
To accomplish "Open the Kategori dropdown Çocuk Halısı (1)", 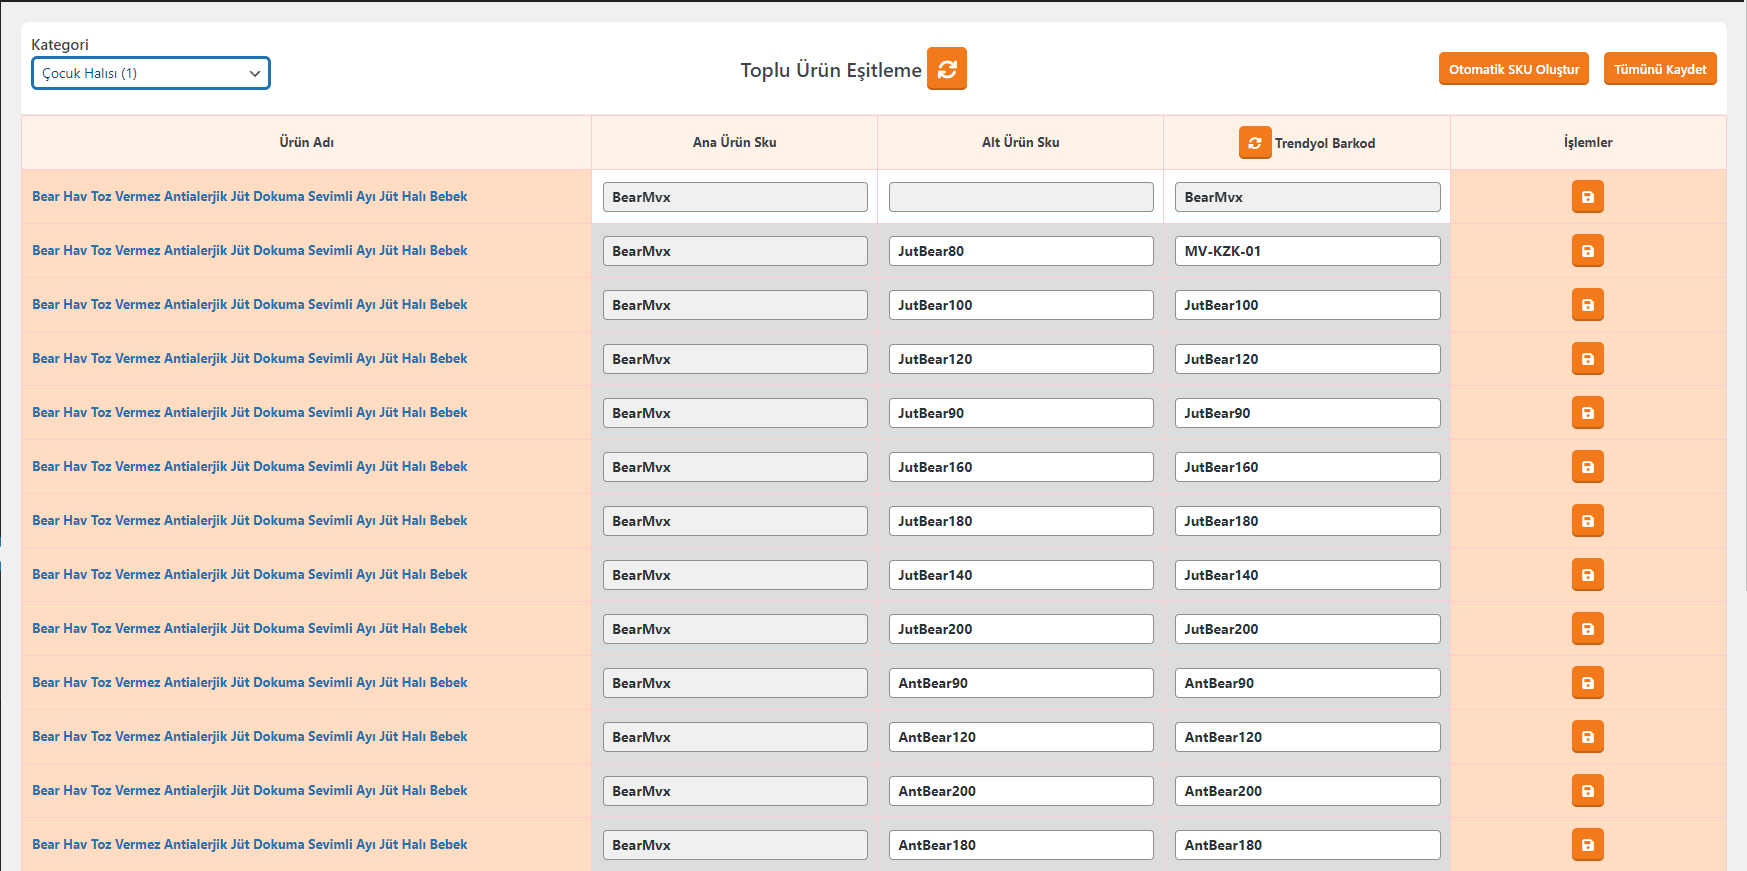I will pyautogui.click(x=151, y=73).
